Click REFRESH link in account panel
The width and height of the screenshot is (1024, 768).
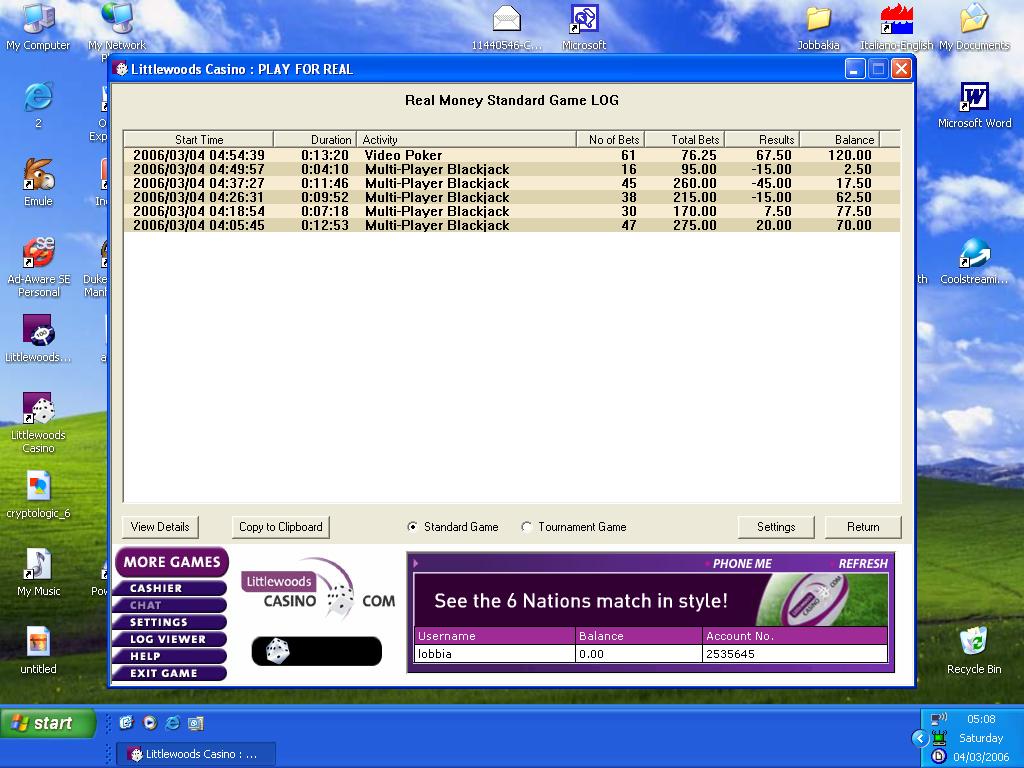click(863, 564)
